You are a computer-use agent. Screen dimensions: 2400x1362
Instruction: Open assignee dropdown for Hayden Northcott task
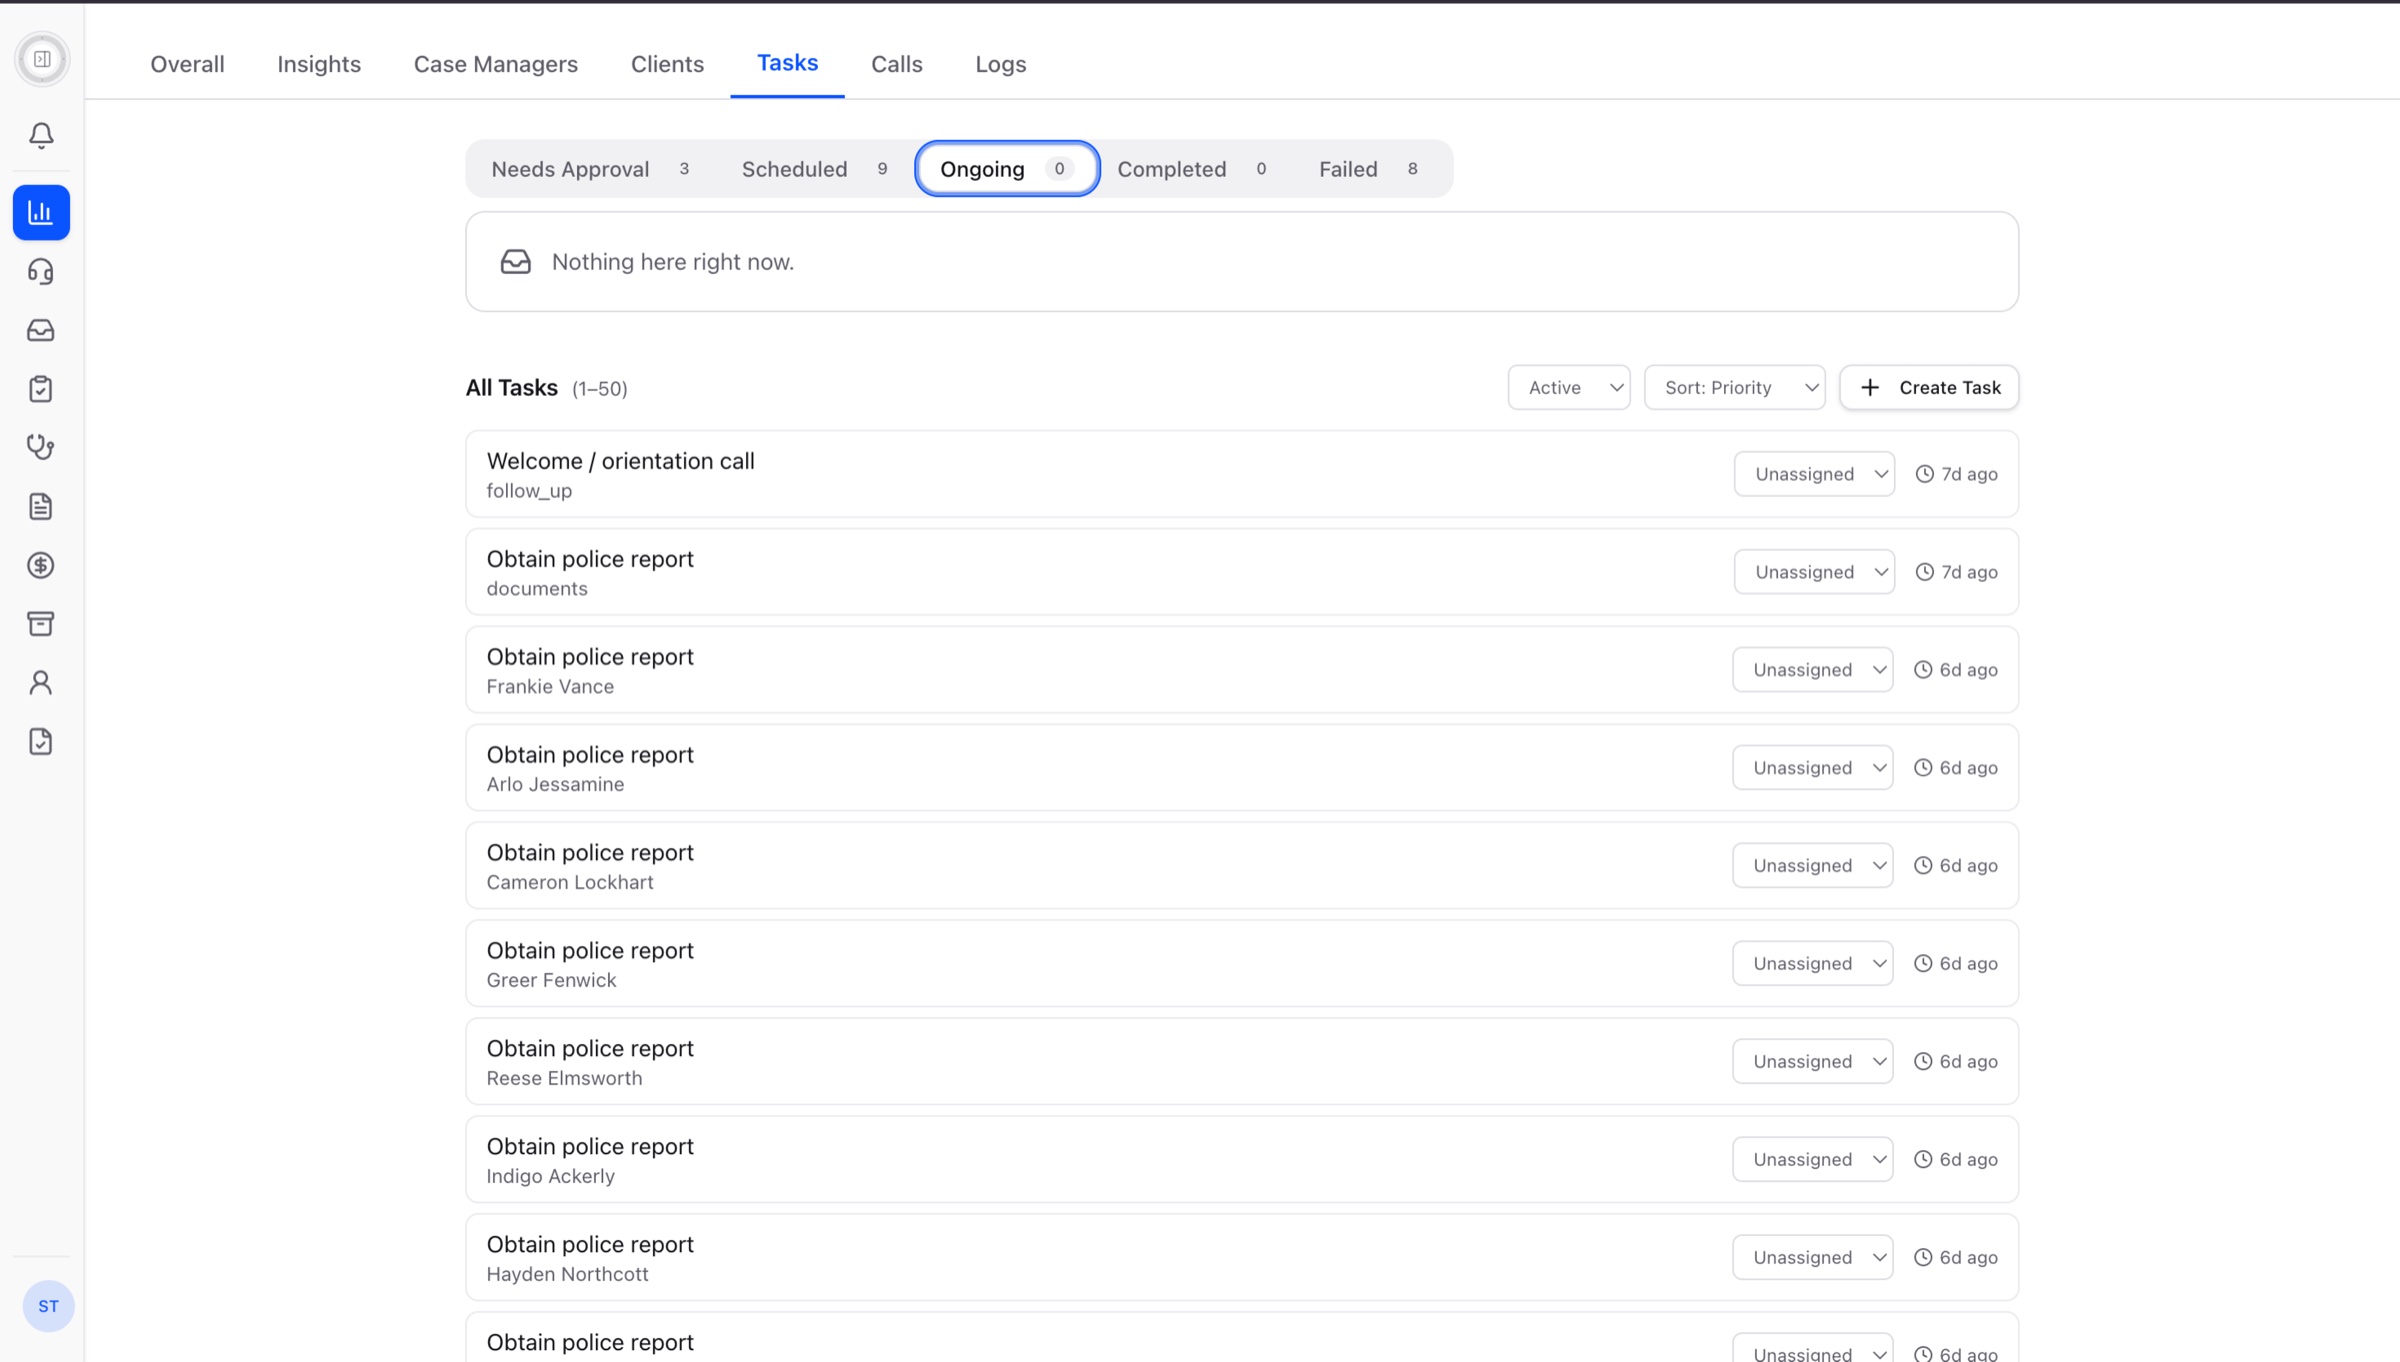click(1813, 1258)
